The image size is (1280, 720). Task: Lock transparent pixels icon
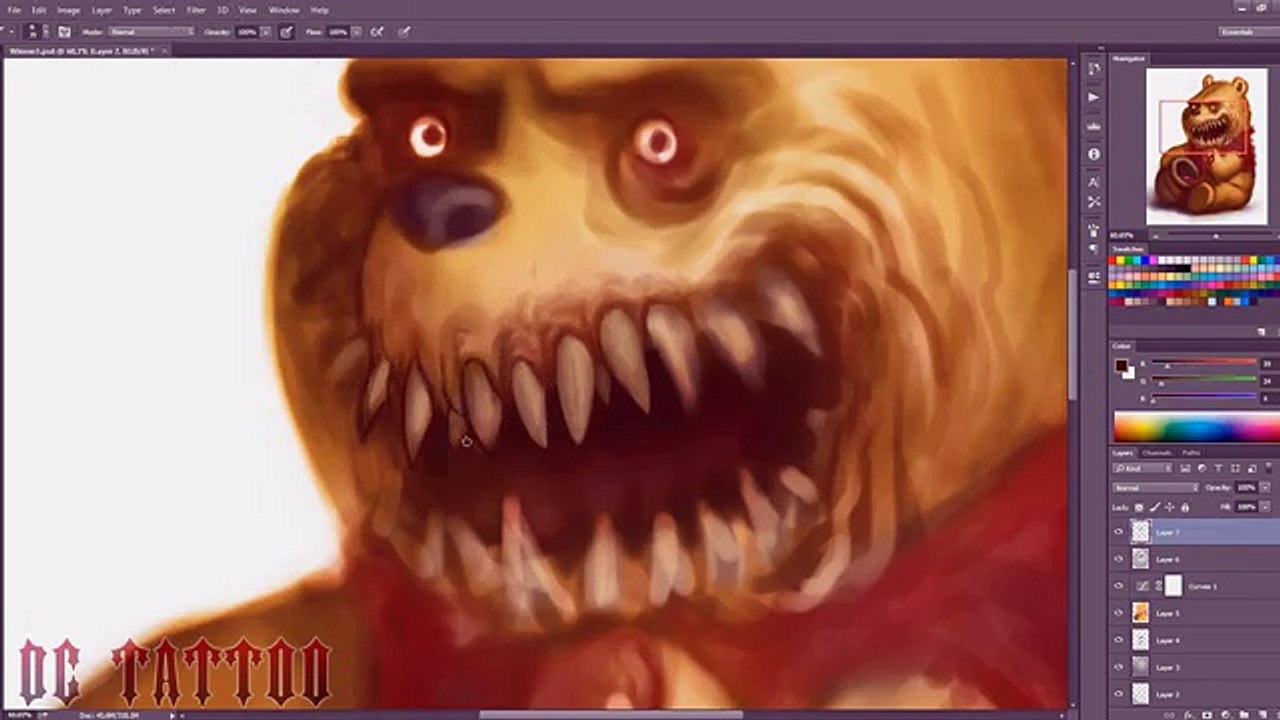(x=1139, y=507)
